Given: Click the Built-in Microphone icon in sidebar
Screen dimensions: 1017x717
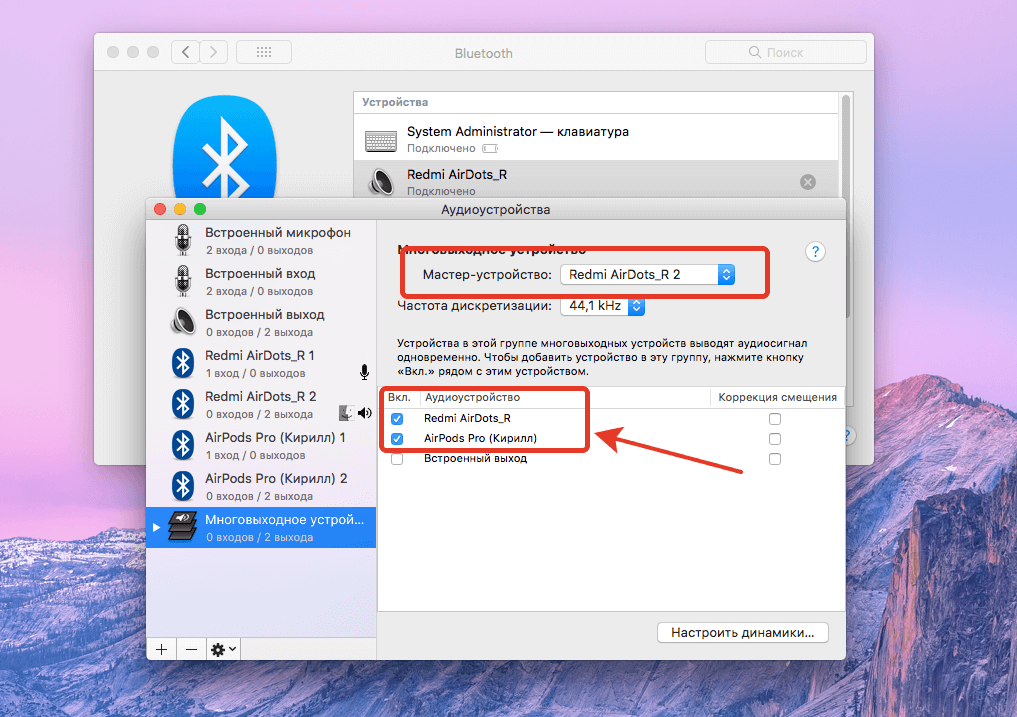Looking at the screenshot, I should (182, 240).
